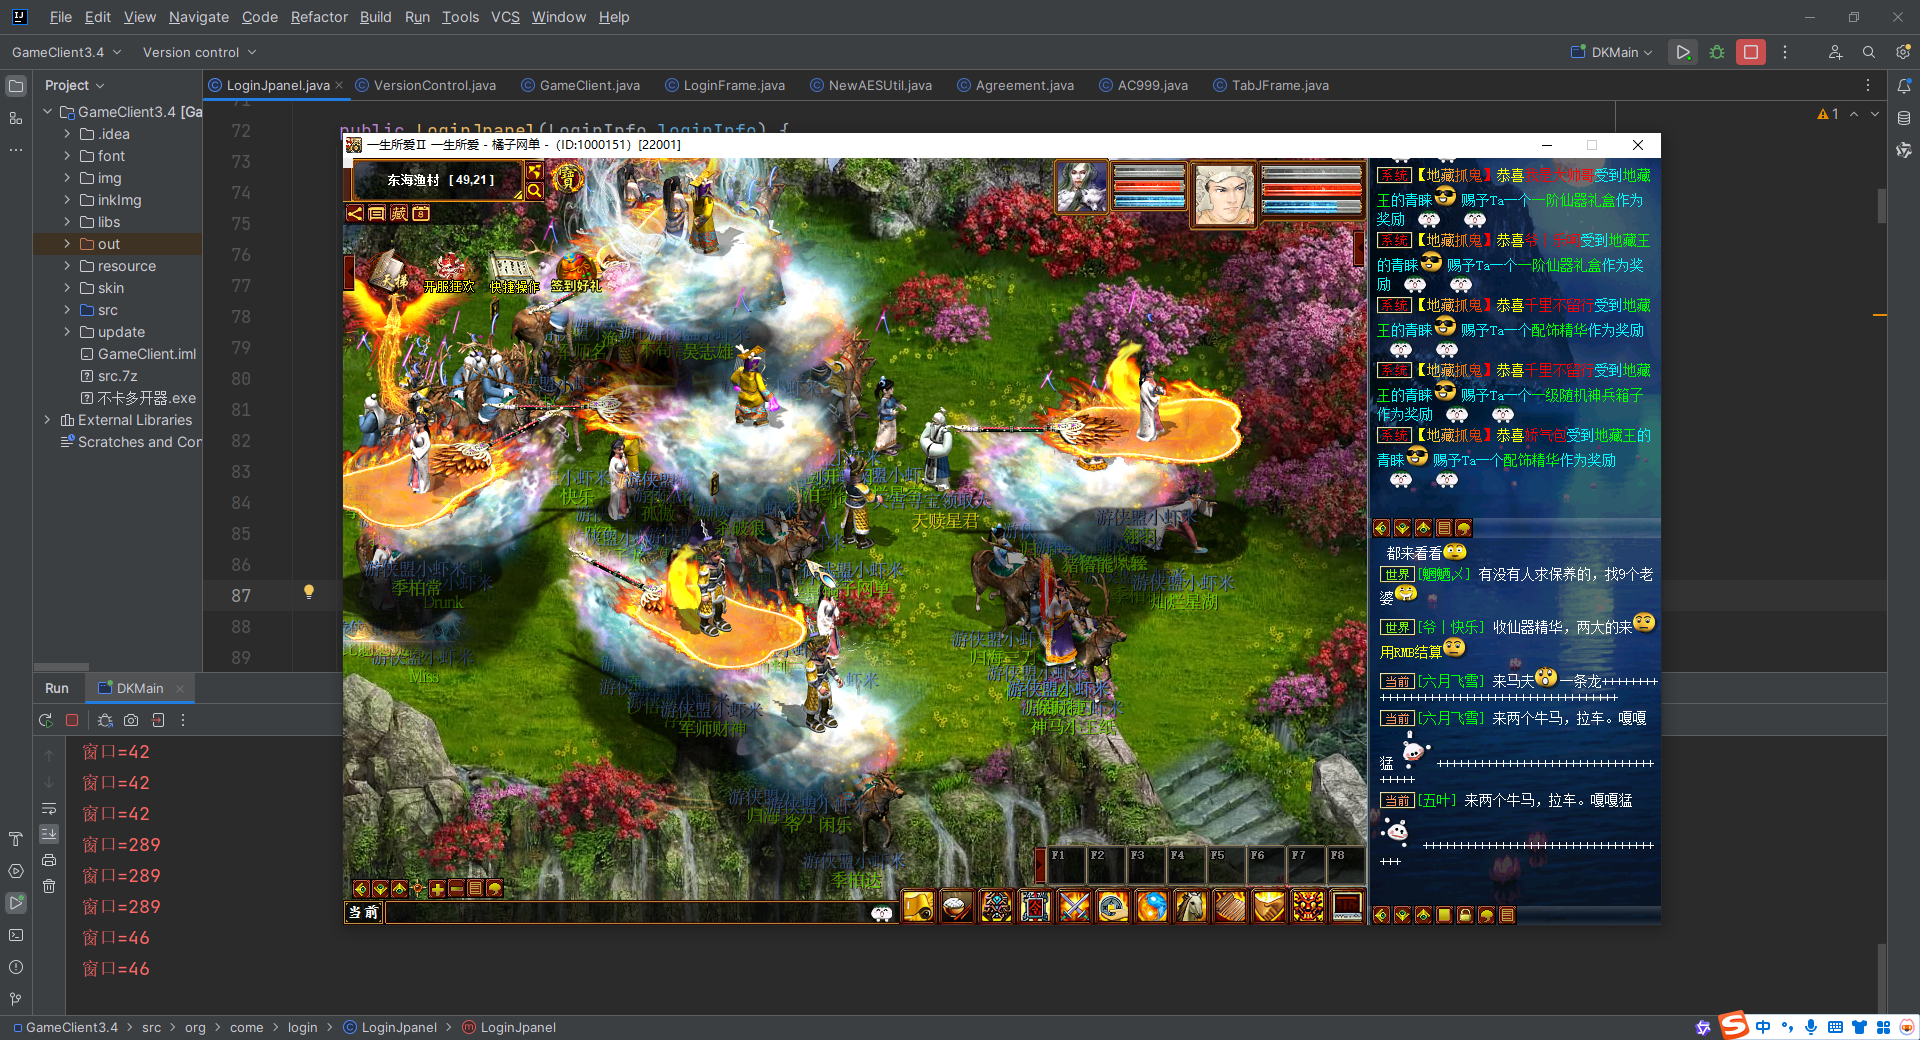1920x1040 pixels.
Task: Open the 快捷操作 shortcut scroll icon
Action: [513, 273]
